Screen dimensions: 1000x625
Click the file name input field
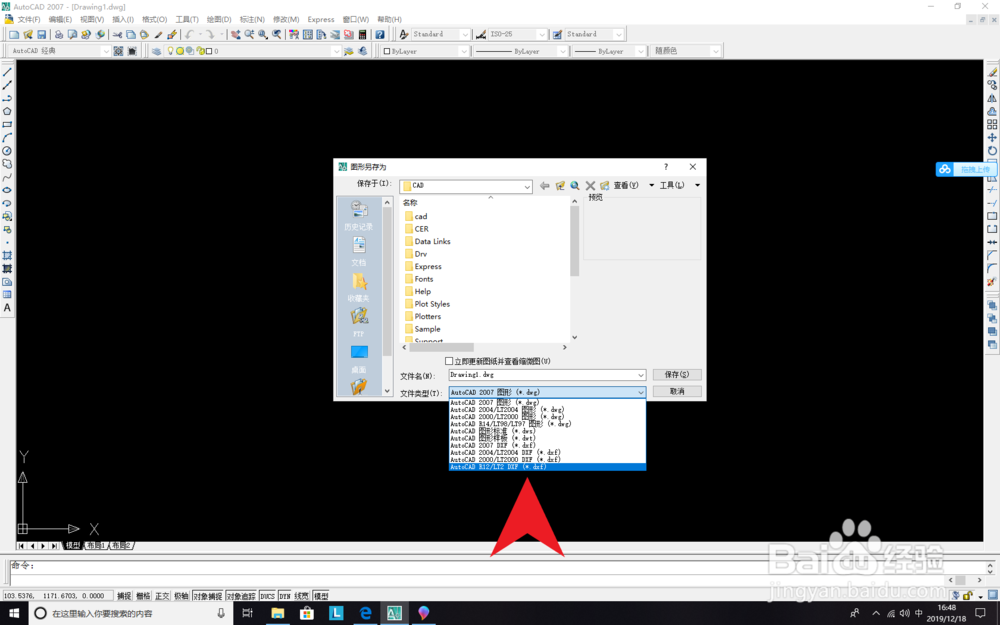(x=547, y=375)
